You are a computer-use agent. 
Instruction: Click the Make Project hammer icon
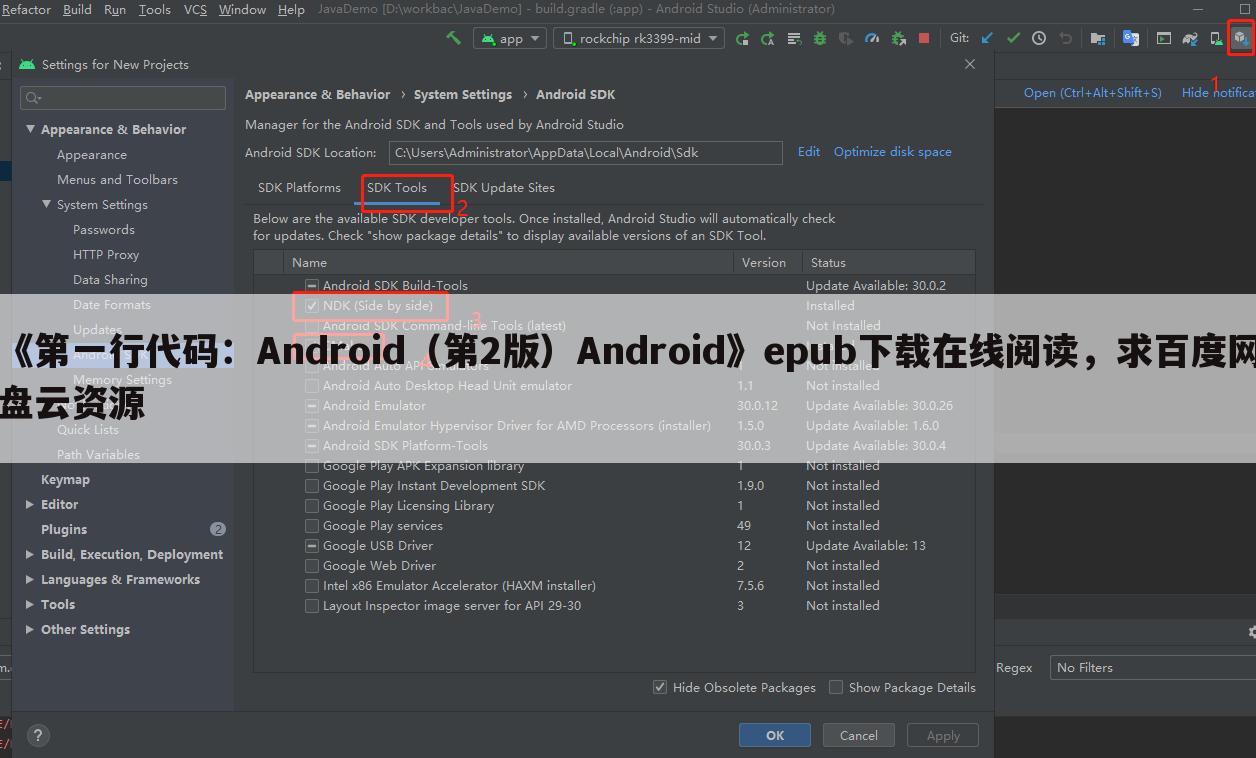click(454, 38)
